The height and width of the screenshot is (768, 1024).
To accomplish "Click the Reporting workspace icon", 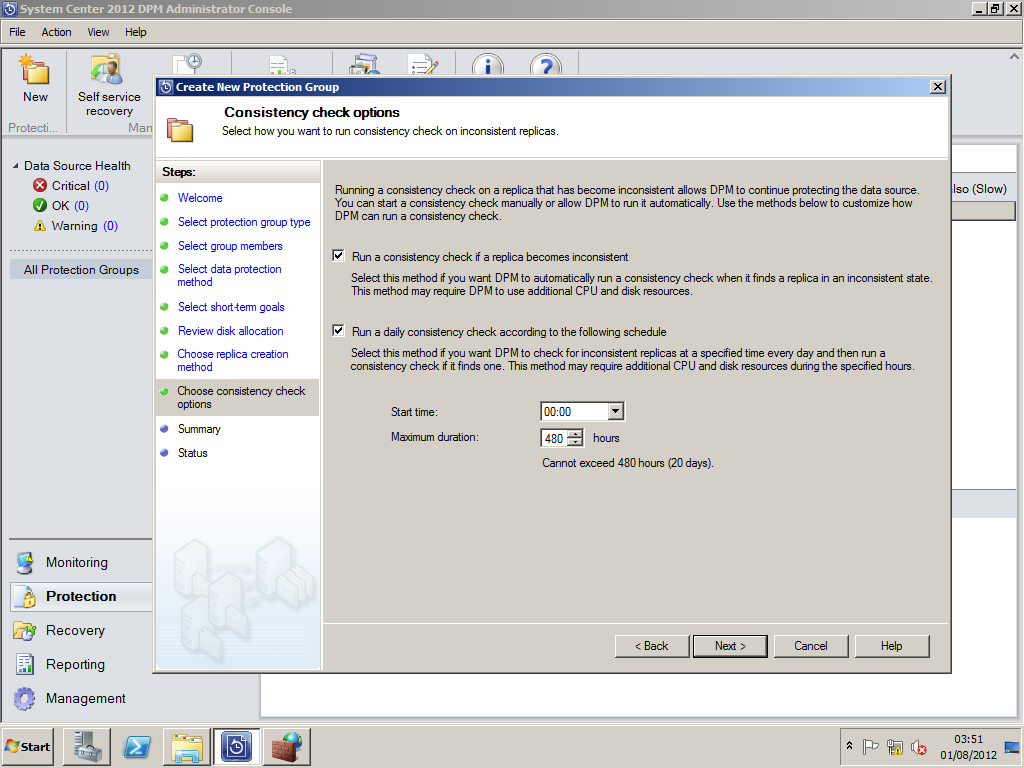I will click(x=25, y=664).
